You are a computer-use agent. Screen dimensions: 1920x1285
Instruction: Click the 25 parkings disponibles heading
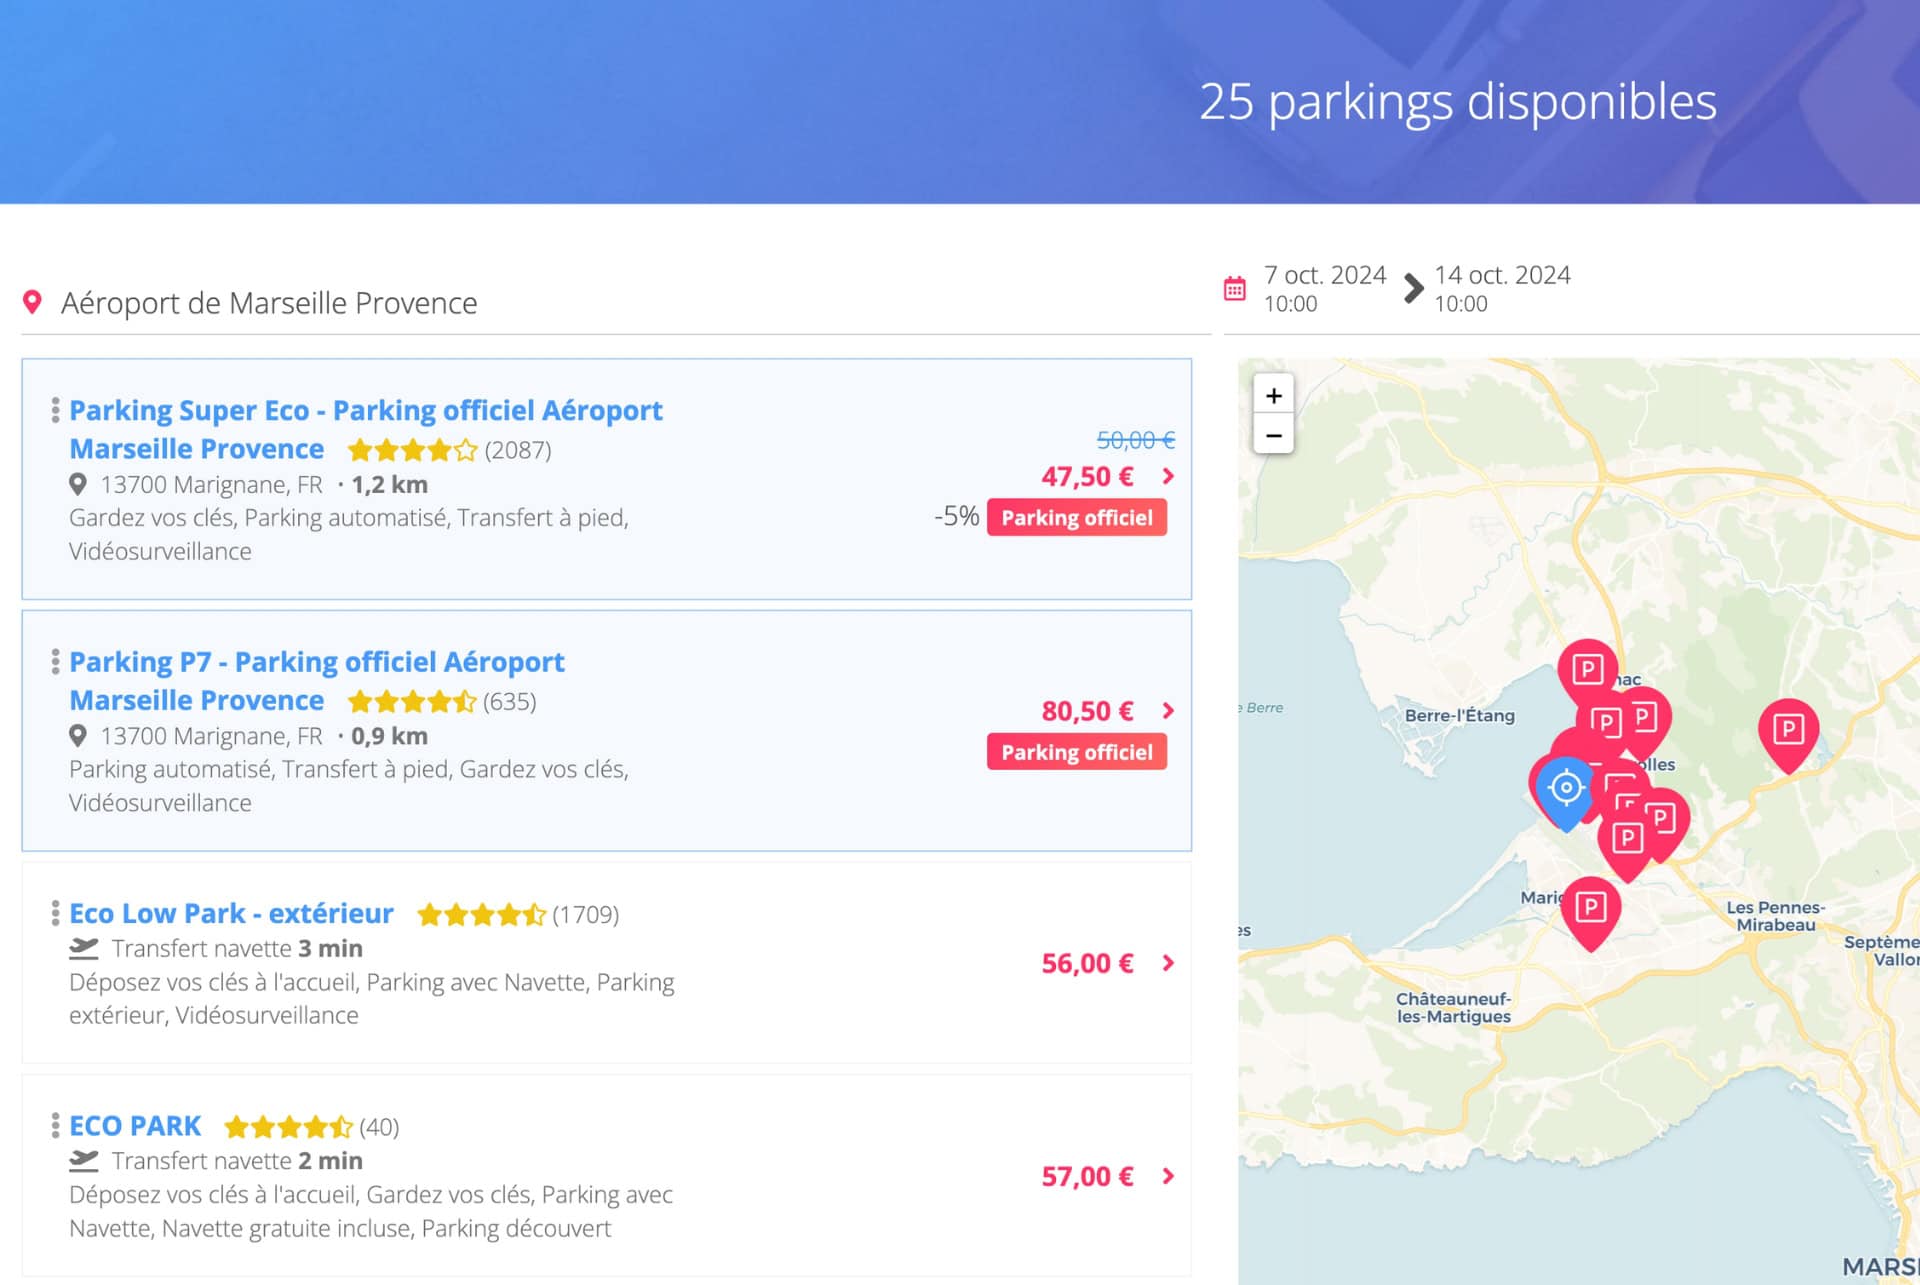pos(1458,102)
